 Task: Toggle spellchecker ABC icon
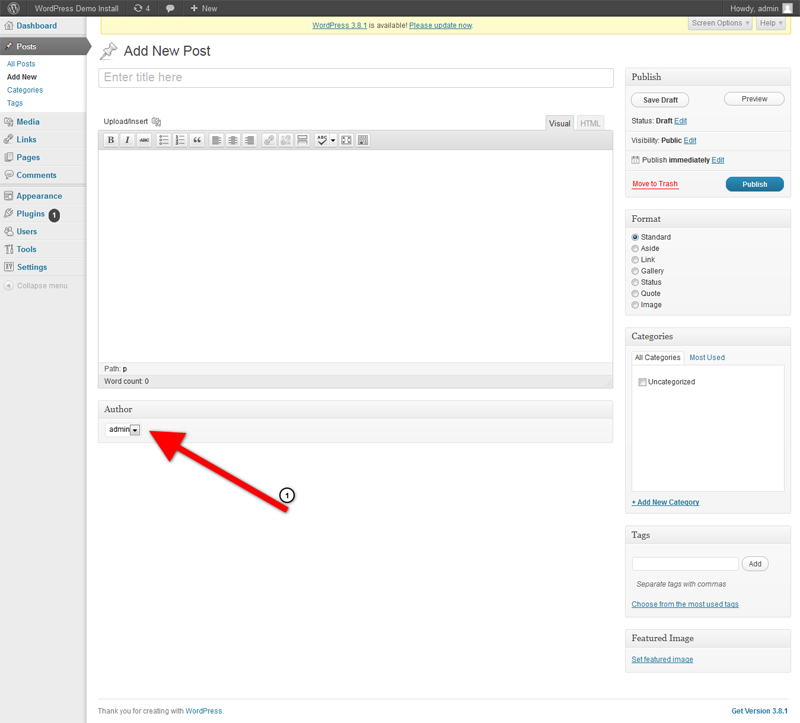click(x=321, y=140)
